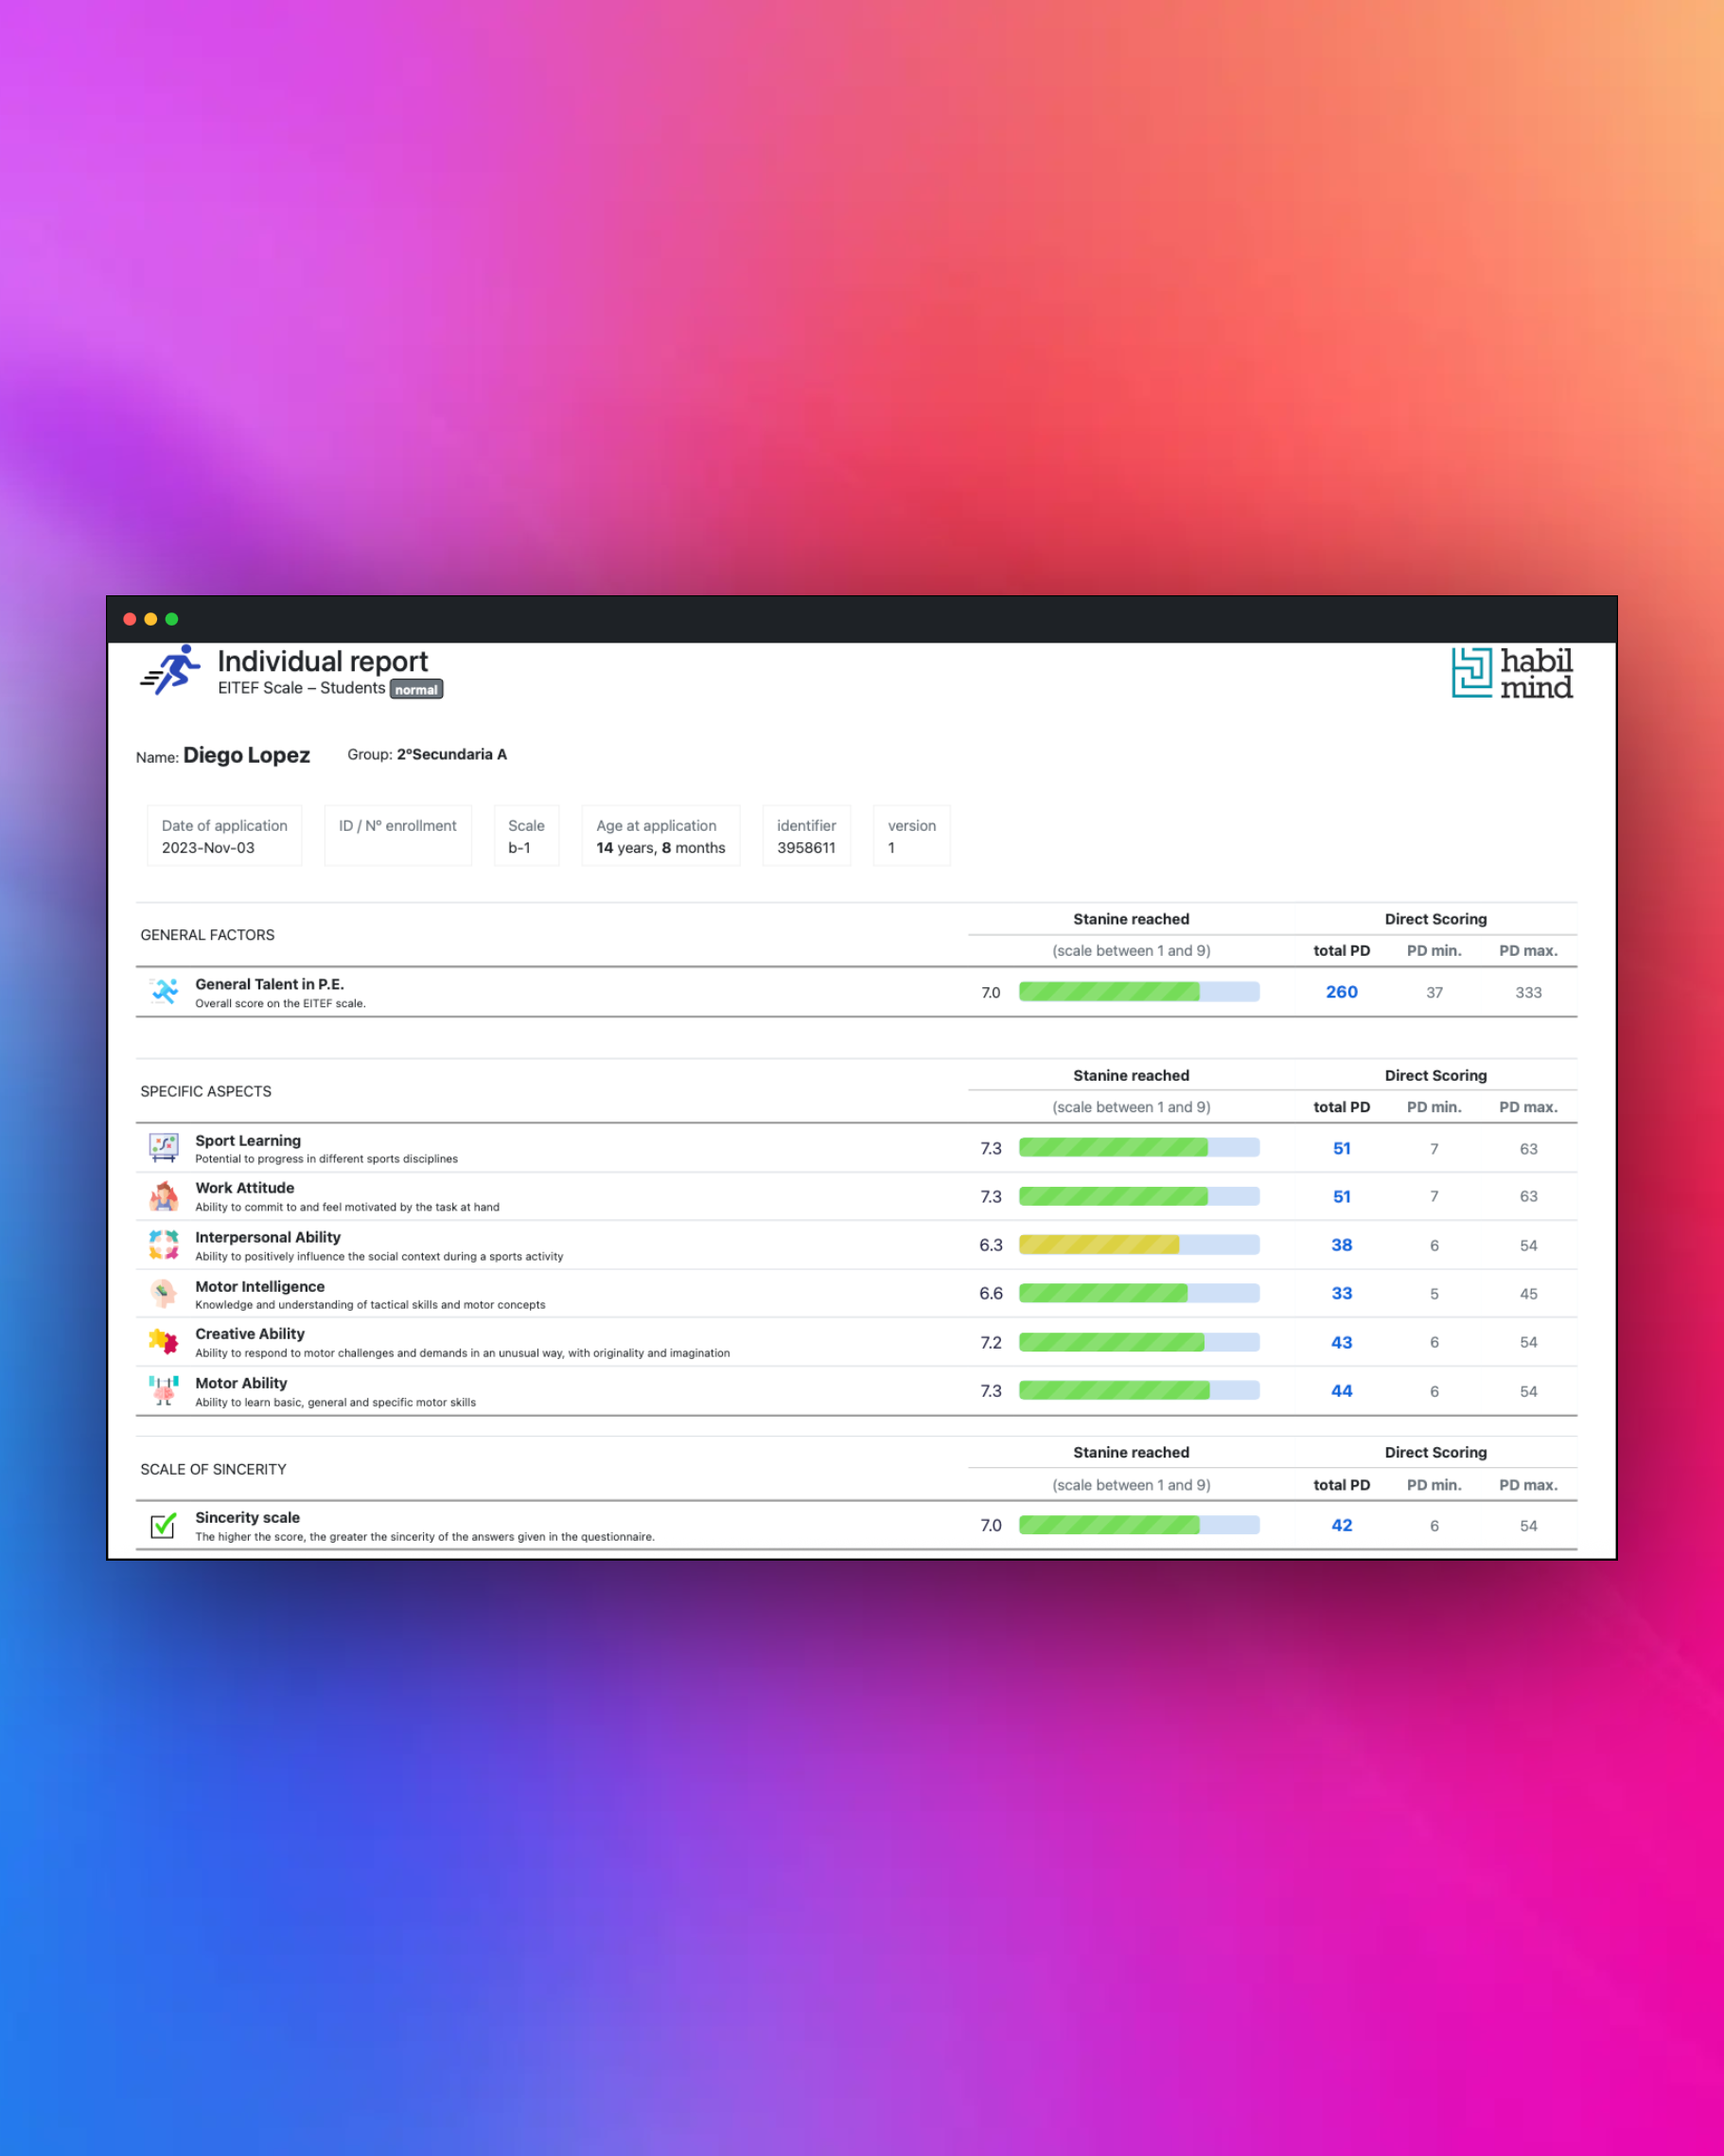Click the Motor Intelligence head icon
1724x2156 pixels.
164,1293
